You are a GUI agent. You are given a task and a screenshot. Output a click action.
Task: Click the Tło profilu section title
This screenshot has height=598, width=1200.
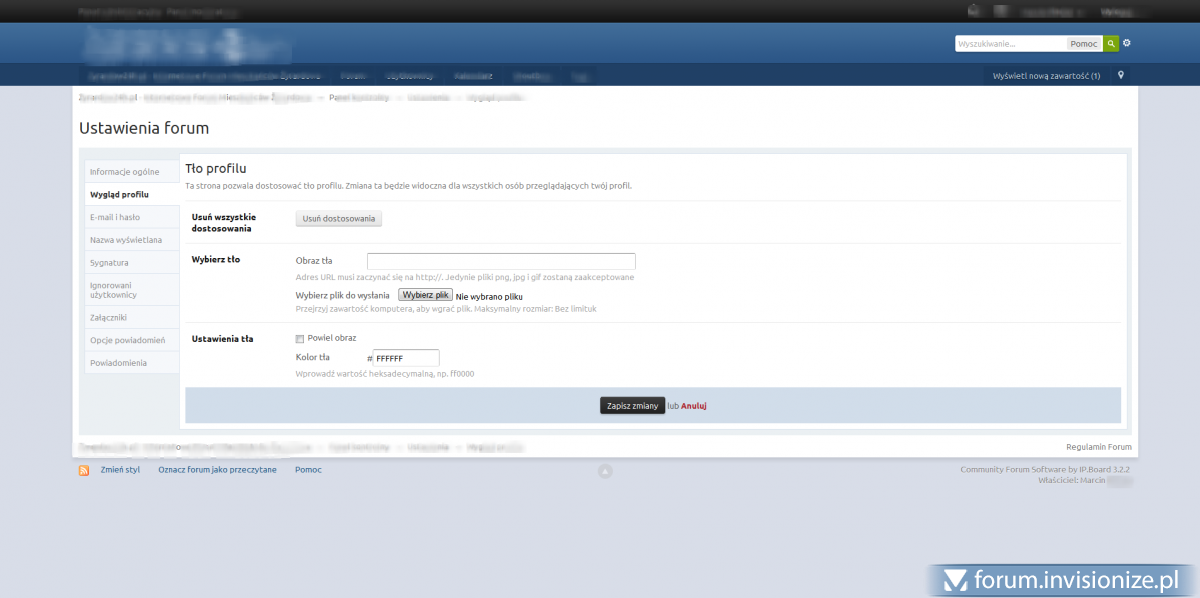[x=216, y=168]
